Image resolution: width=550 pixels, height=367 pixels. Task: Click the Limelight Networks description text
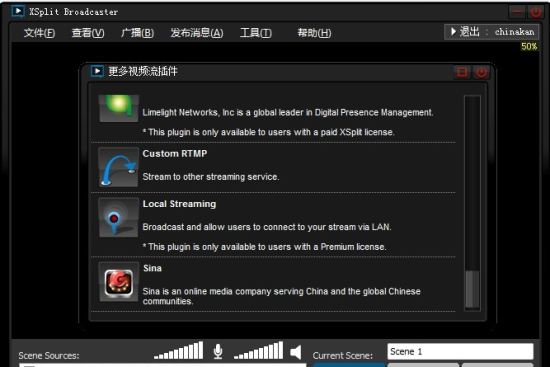(x=288, y=112)
